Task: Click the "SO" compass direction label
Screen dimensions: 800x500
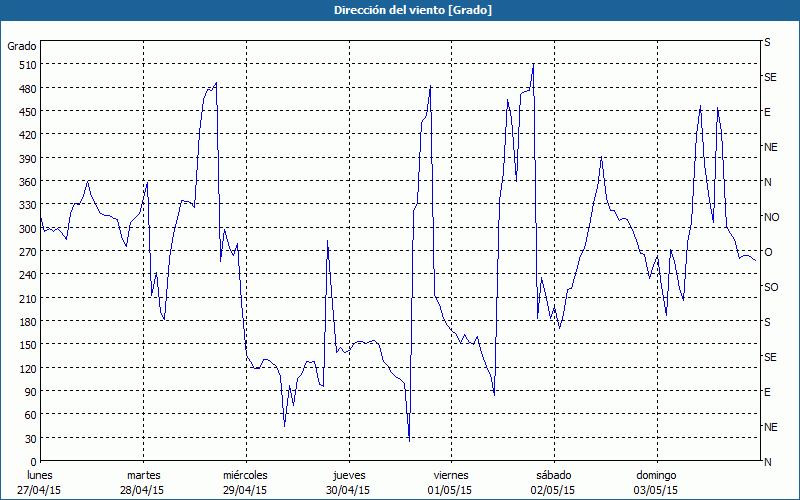Action: [770, 287]
